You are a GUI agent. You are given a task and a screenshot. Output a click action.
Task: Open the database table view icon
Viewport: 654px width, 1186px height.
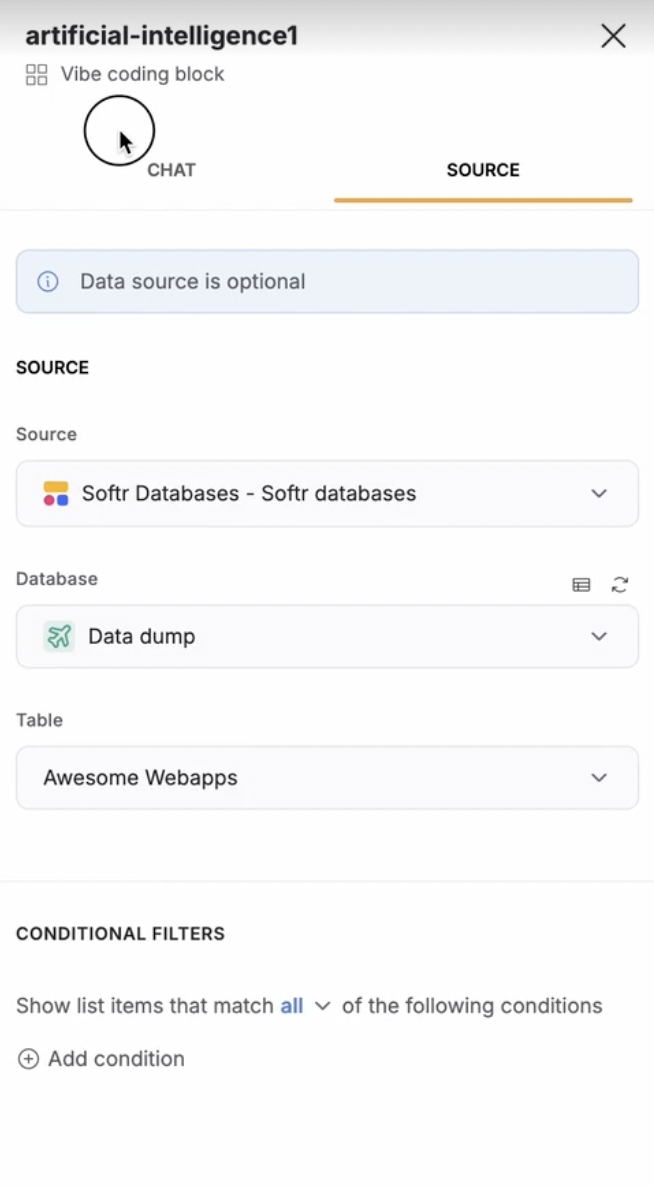[x=581, y=585]
